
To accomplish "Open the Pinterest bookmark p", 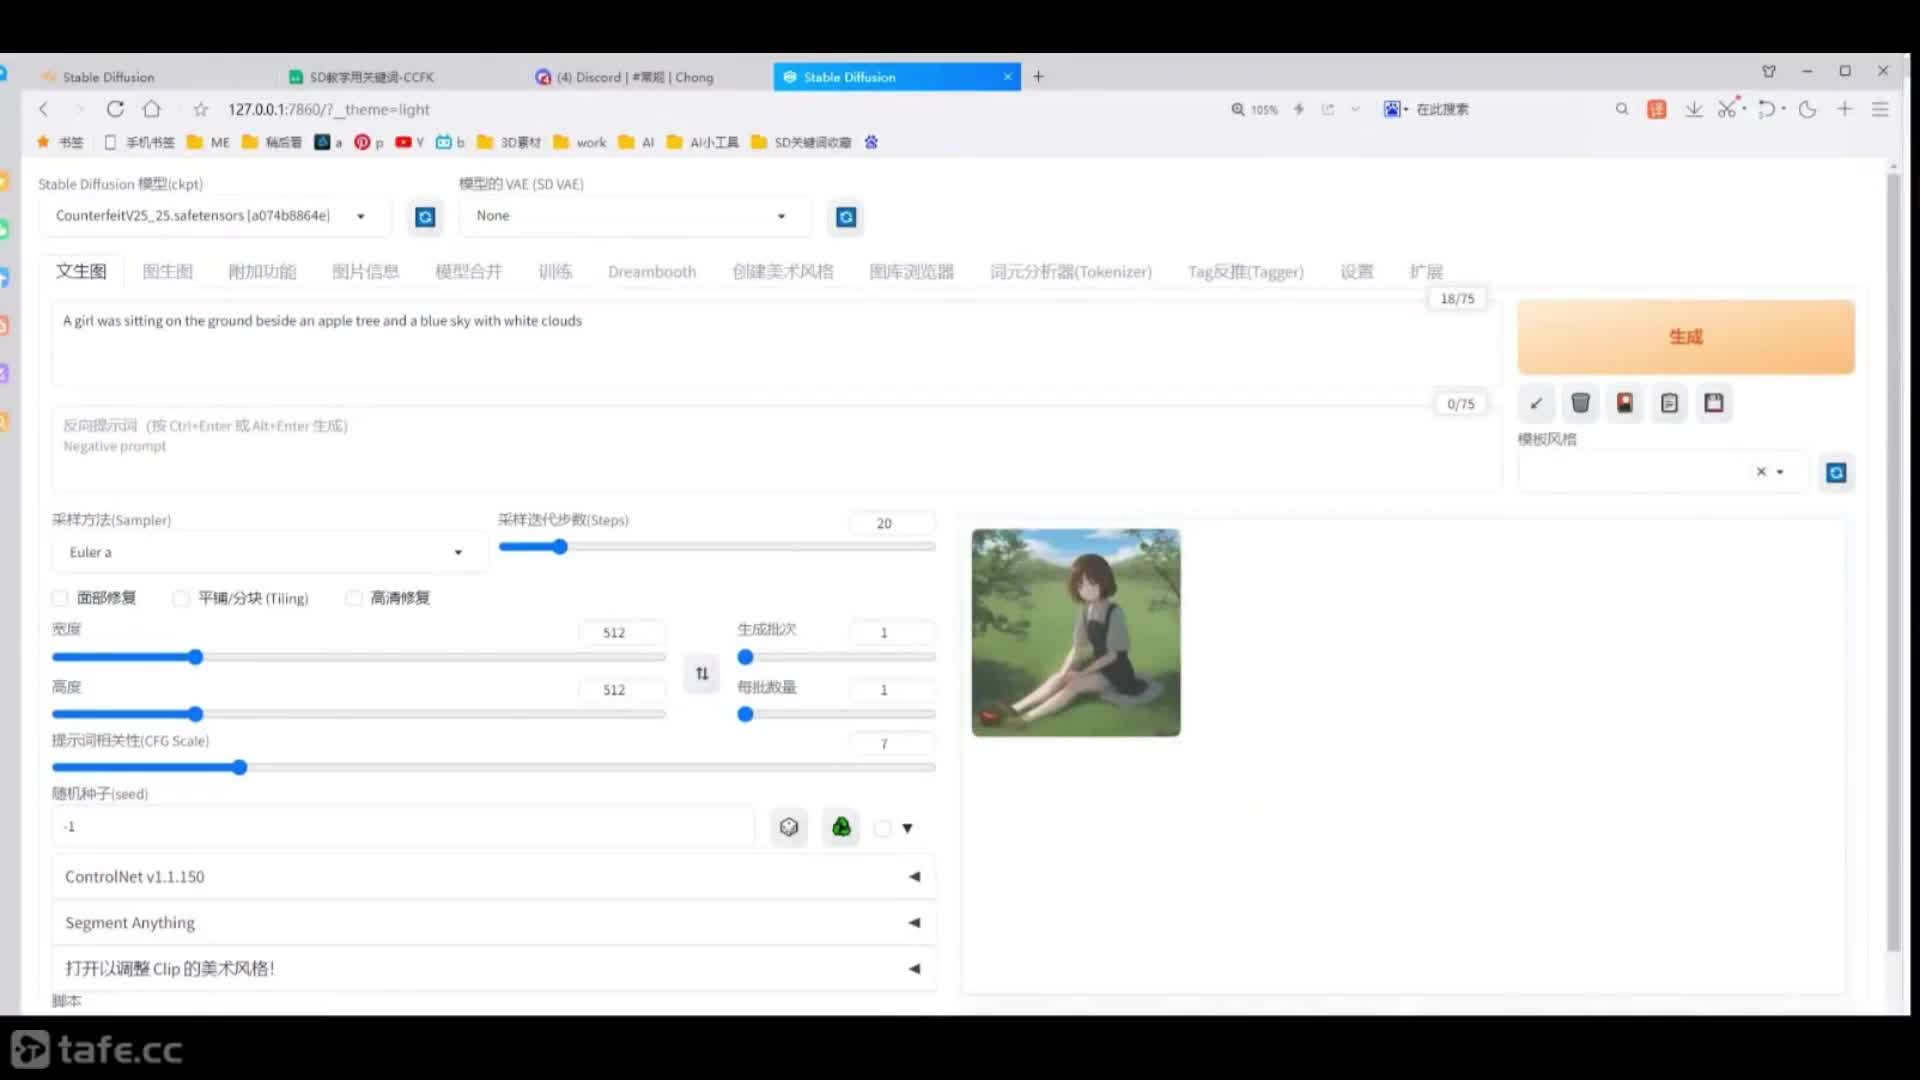I will 368,142.
